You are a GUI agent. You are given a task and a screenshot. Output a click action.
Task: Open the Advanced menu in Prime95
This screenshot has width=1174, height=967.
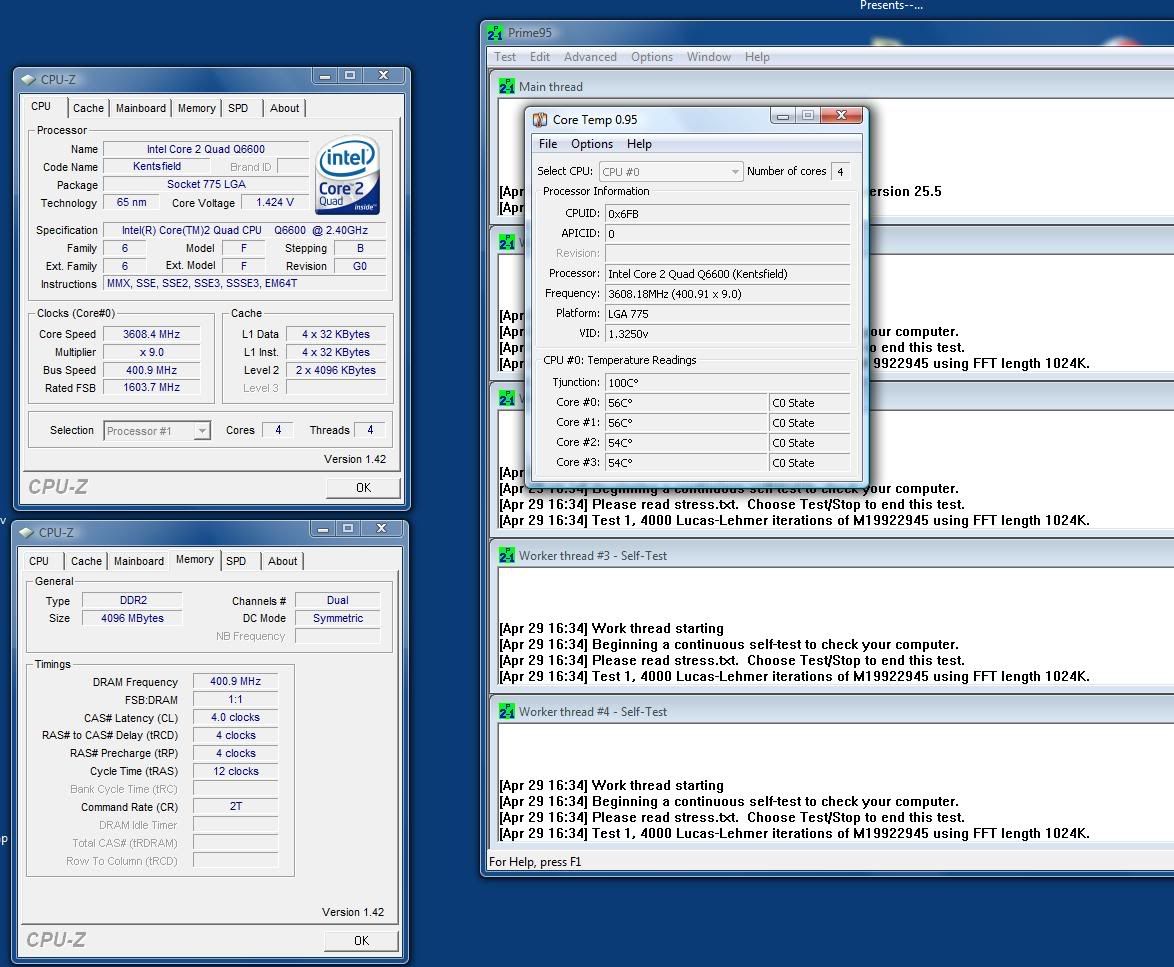point(590,57)
